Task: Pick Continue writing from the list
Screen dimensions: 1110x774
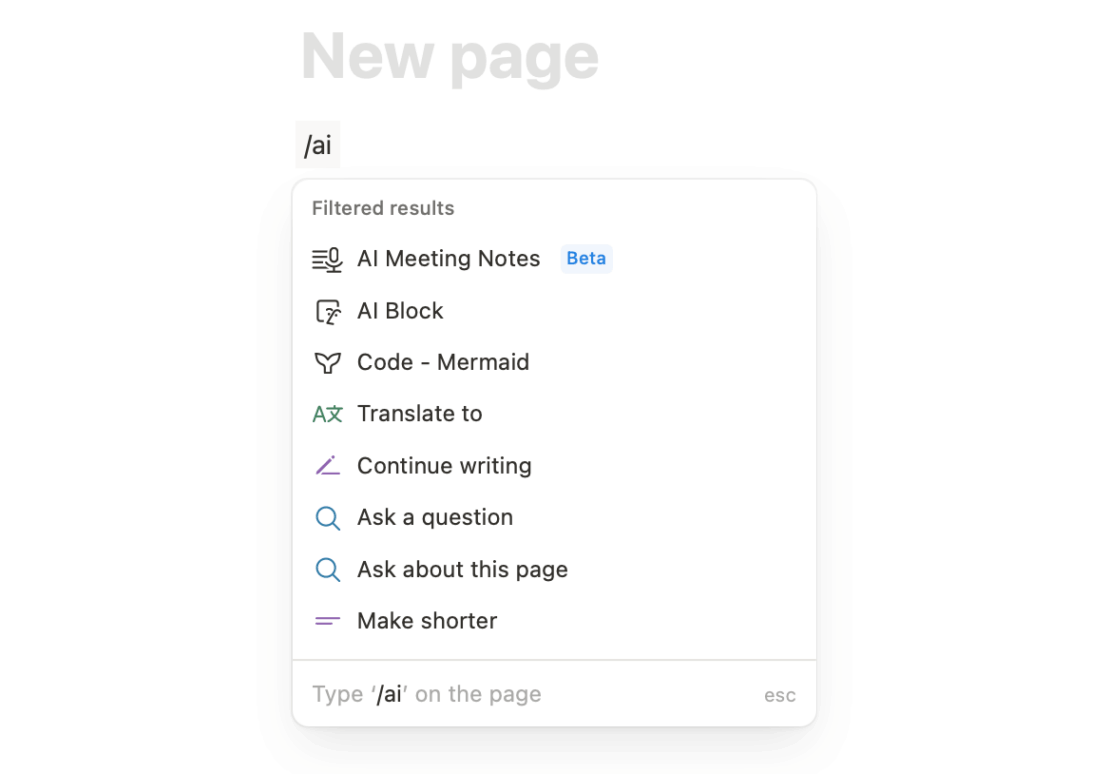Action: coord(444,465)
